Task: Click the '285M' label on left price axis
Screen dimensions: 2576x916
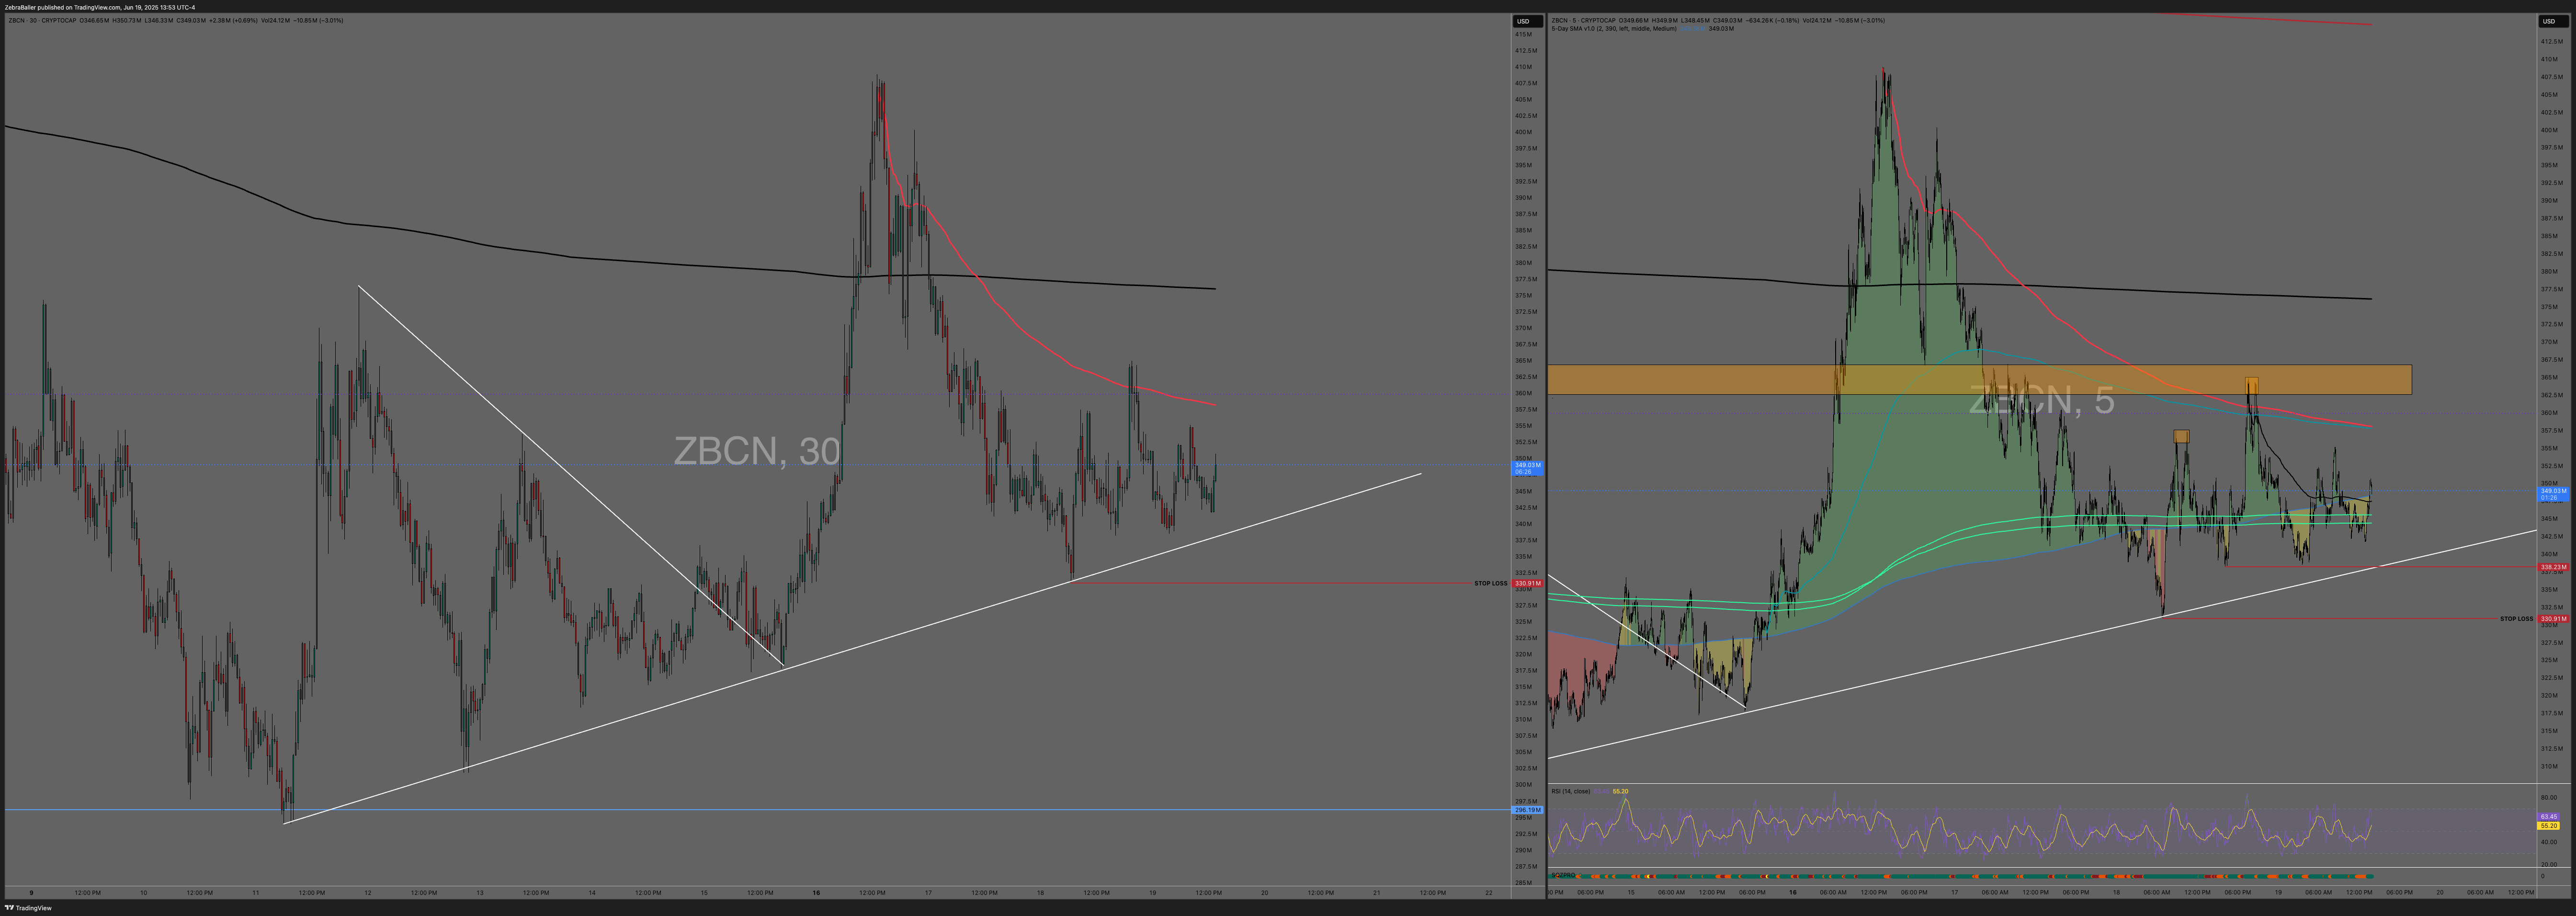Action: pos(1524,883)
